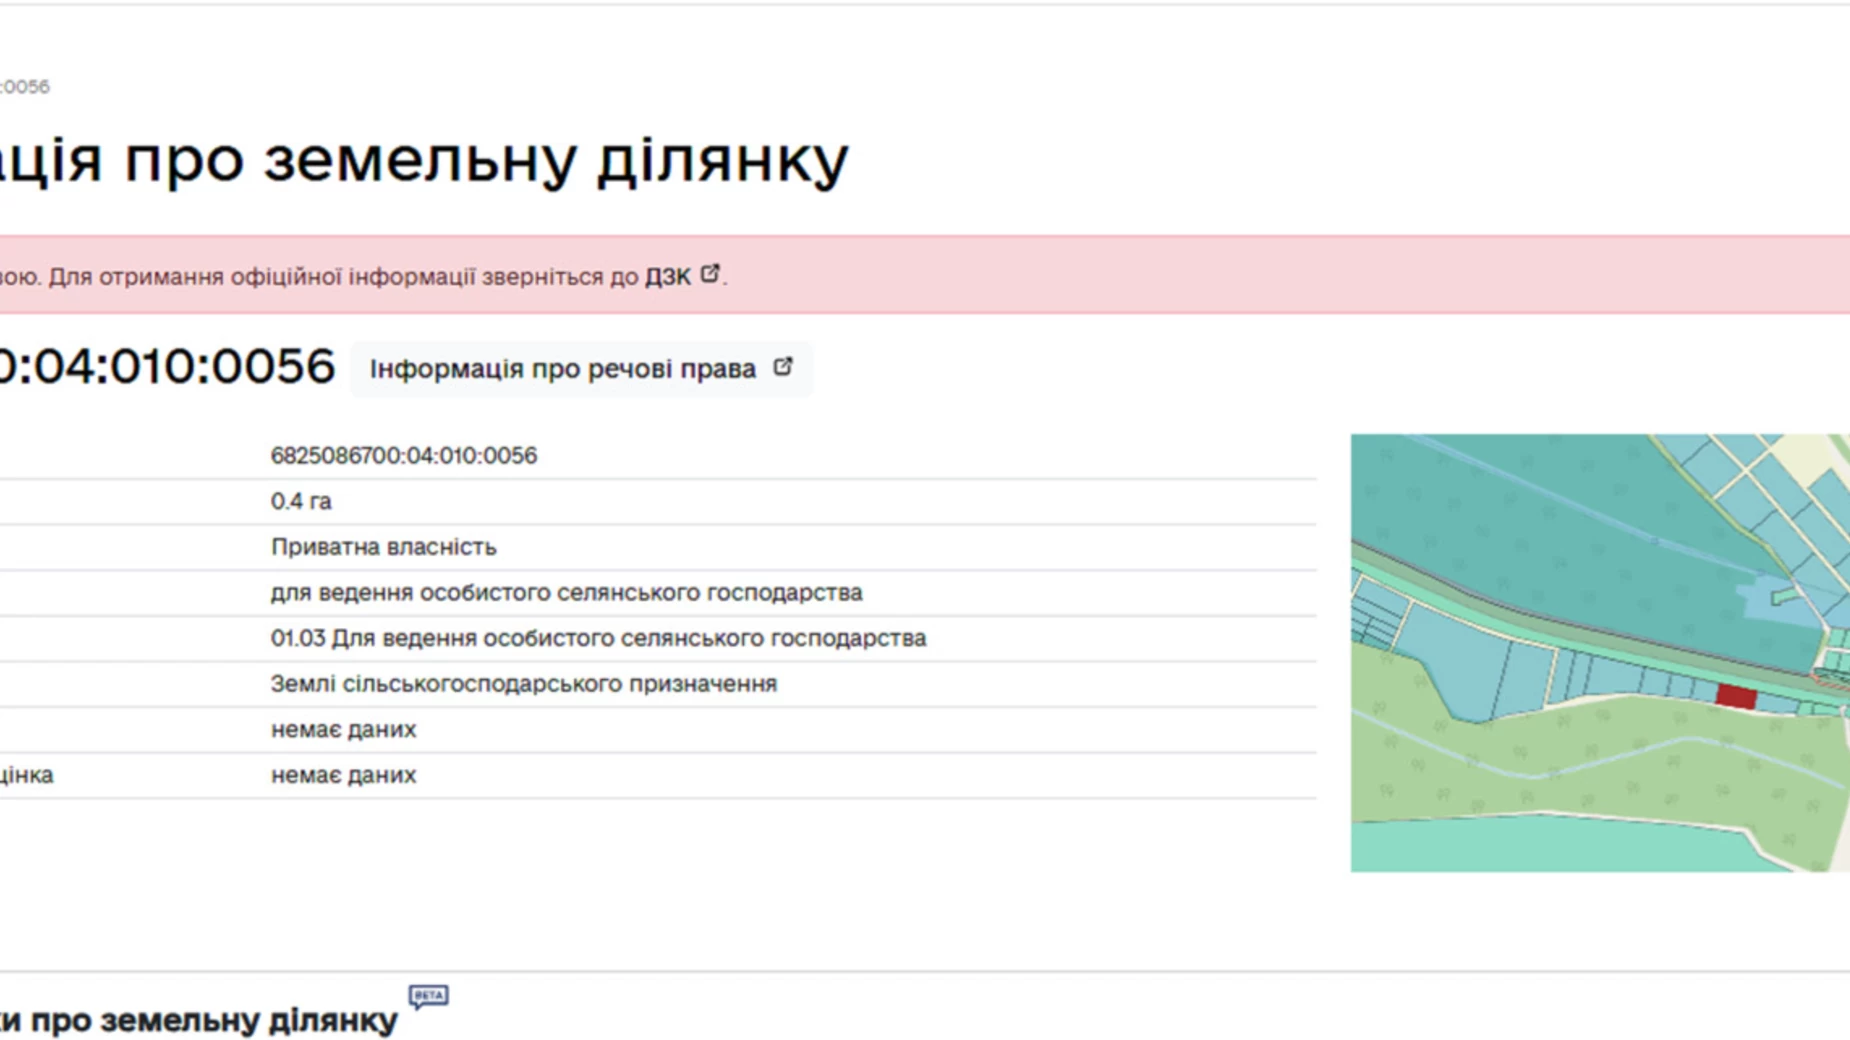This screenshot has height=1040, width=1850.
Task: Click the pink notice banner text
Action: tap(364, 277)
